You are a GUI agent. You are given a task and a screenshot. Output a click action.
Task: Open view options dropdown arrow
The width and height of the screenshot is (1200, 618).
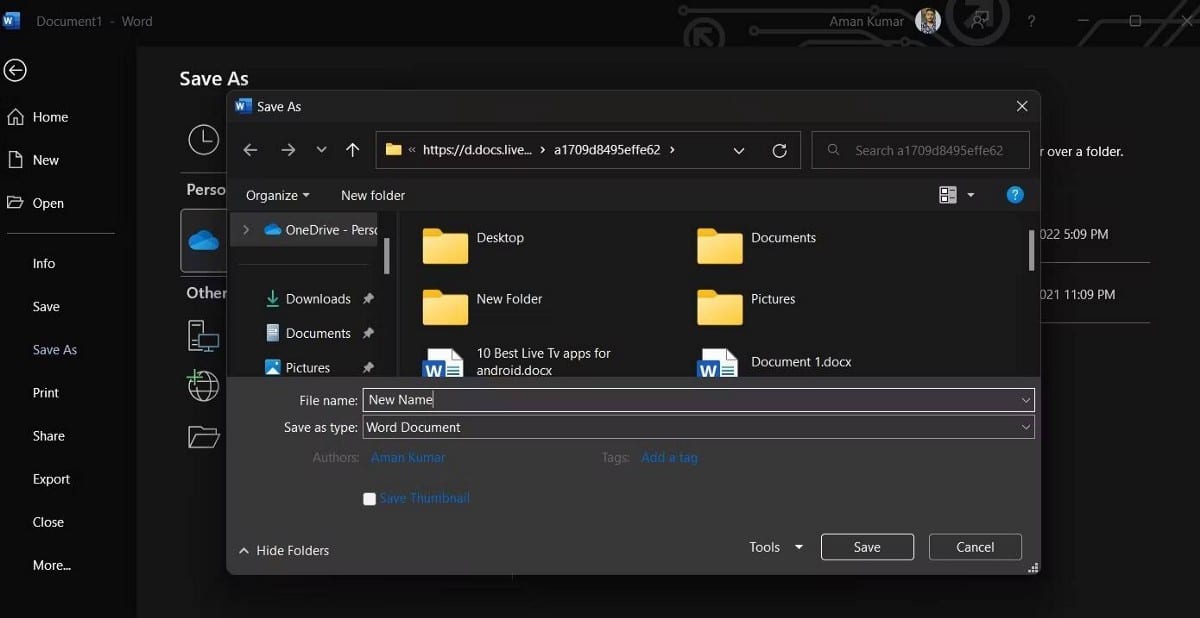click(970, 195)
